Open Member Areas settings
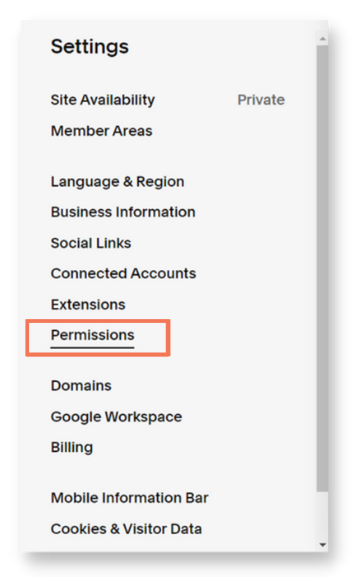Image resolution: width=360 pixels, height=577 pixels. pyautogui.click(x=102, y=131)
